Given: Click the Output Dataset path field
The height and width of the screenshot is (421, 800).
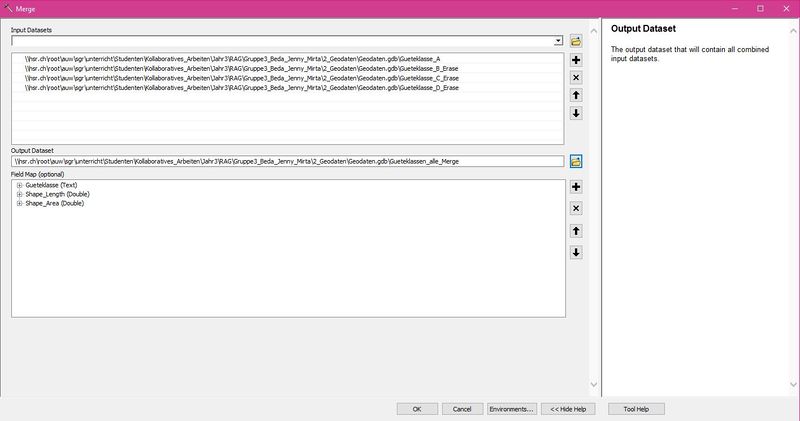Looking at the screenshot, I should [x=285, y=161].
